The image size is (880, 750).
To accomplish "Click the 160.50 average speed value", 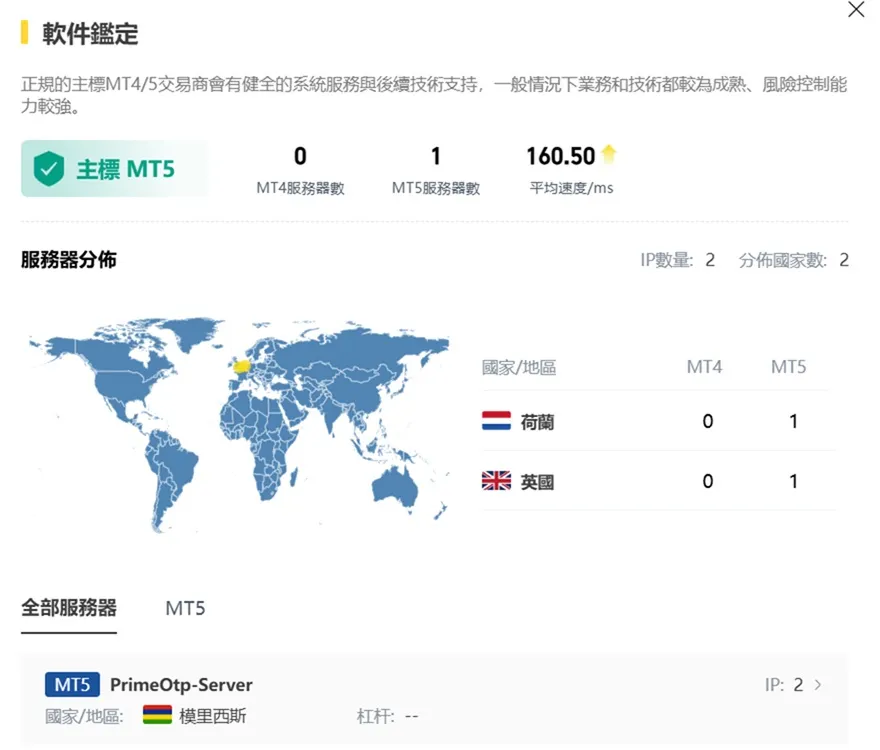I will click(x=560, y=156).
